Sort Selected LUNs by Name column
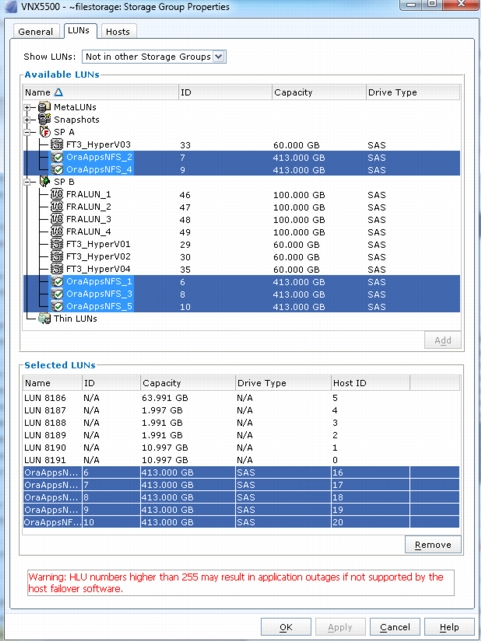This screenshot has height=643, width=482. click(53, 383)
